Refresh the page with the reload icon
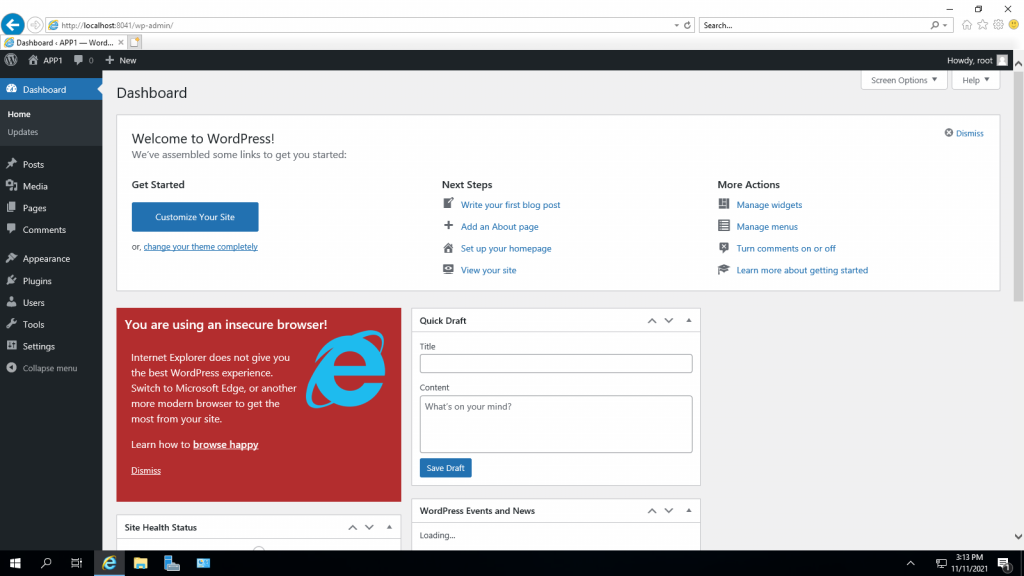This screenshot has height=576, width=1024. point(687,25)
